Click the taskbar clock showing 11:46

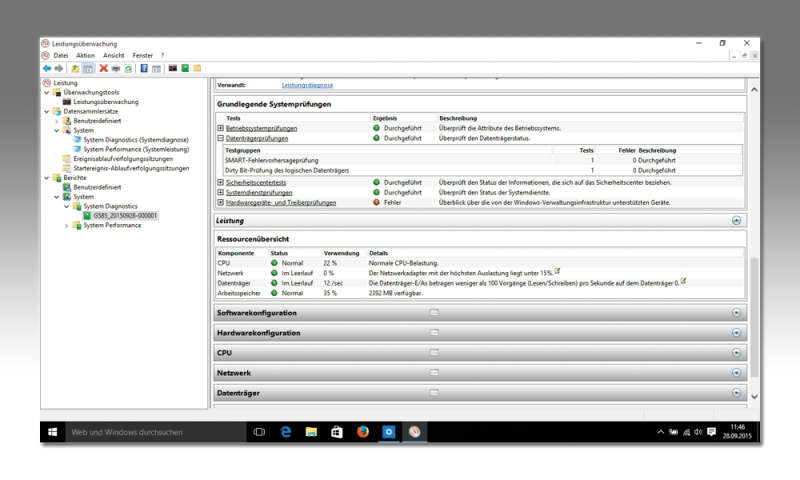[737, 432]
